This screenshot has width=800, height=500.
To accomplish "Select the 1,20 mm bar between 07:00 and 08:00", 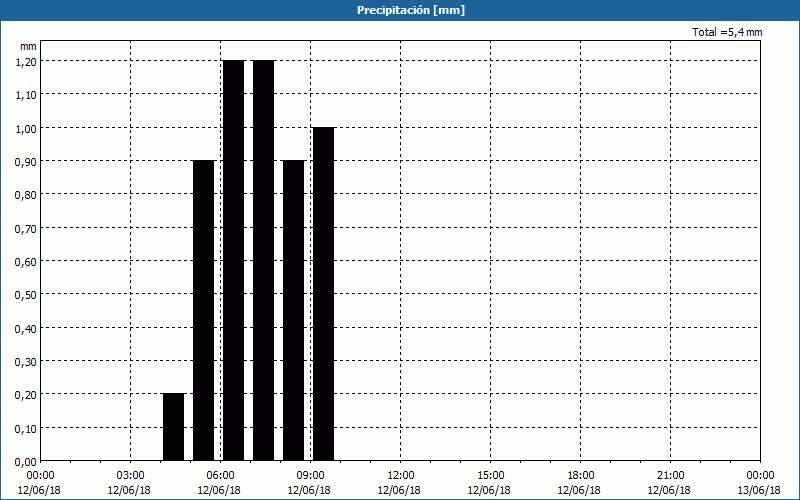I will click(264, 261).
